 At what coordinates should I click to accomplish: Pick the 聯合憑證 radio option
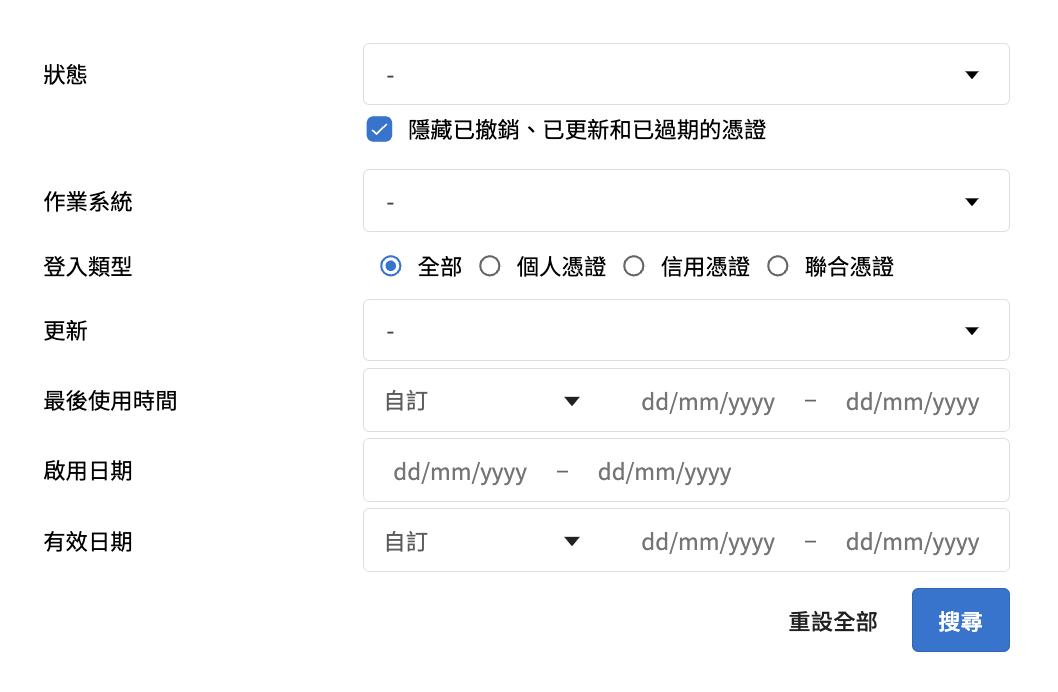click(778, 267)
